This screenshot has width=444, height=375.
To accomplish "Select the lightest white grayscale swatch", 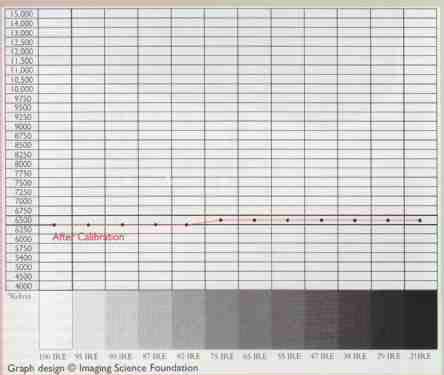I will [x=56, y=319].
